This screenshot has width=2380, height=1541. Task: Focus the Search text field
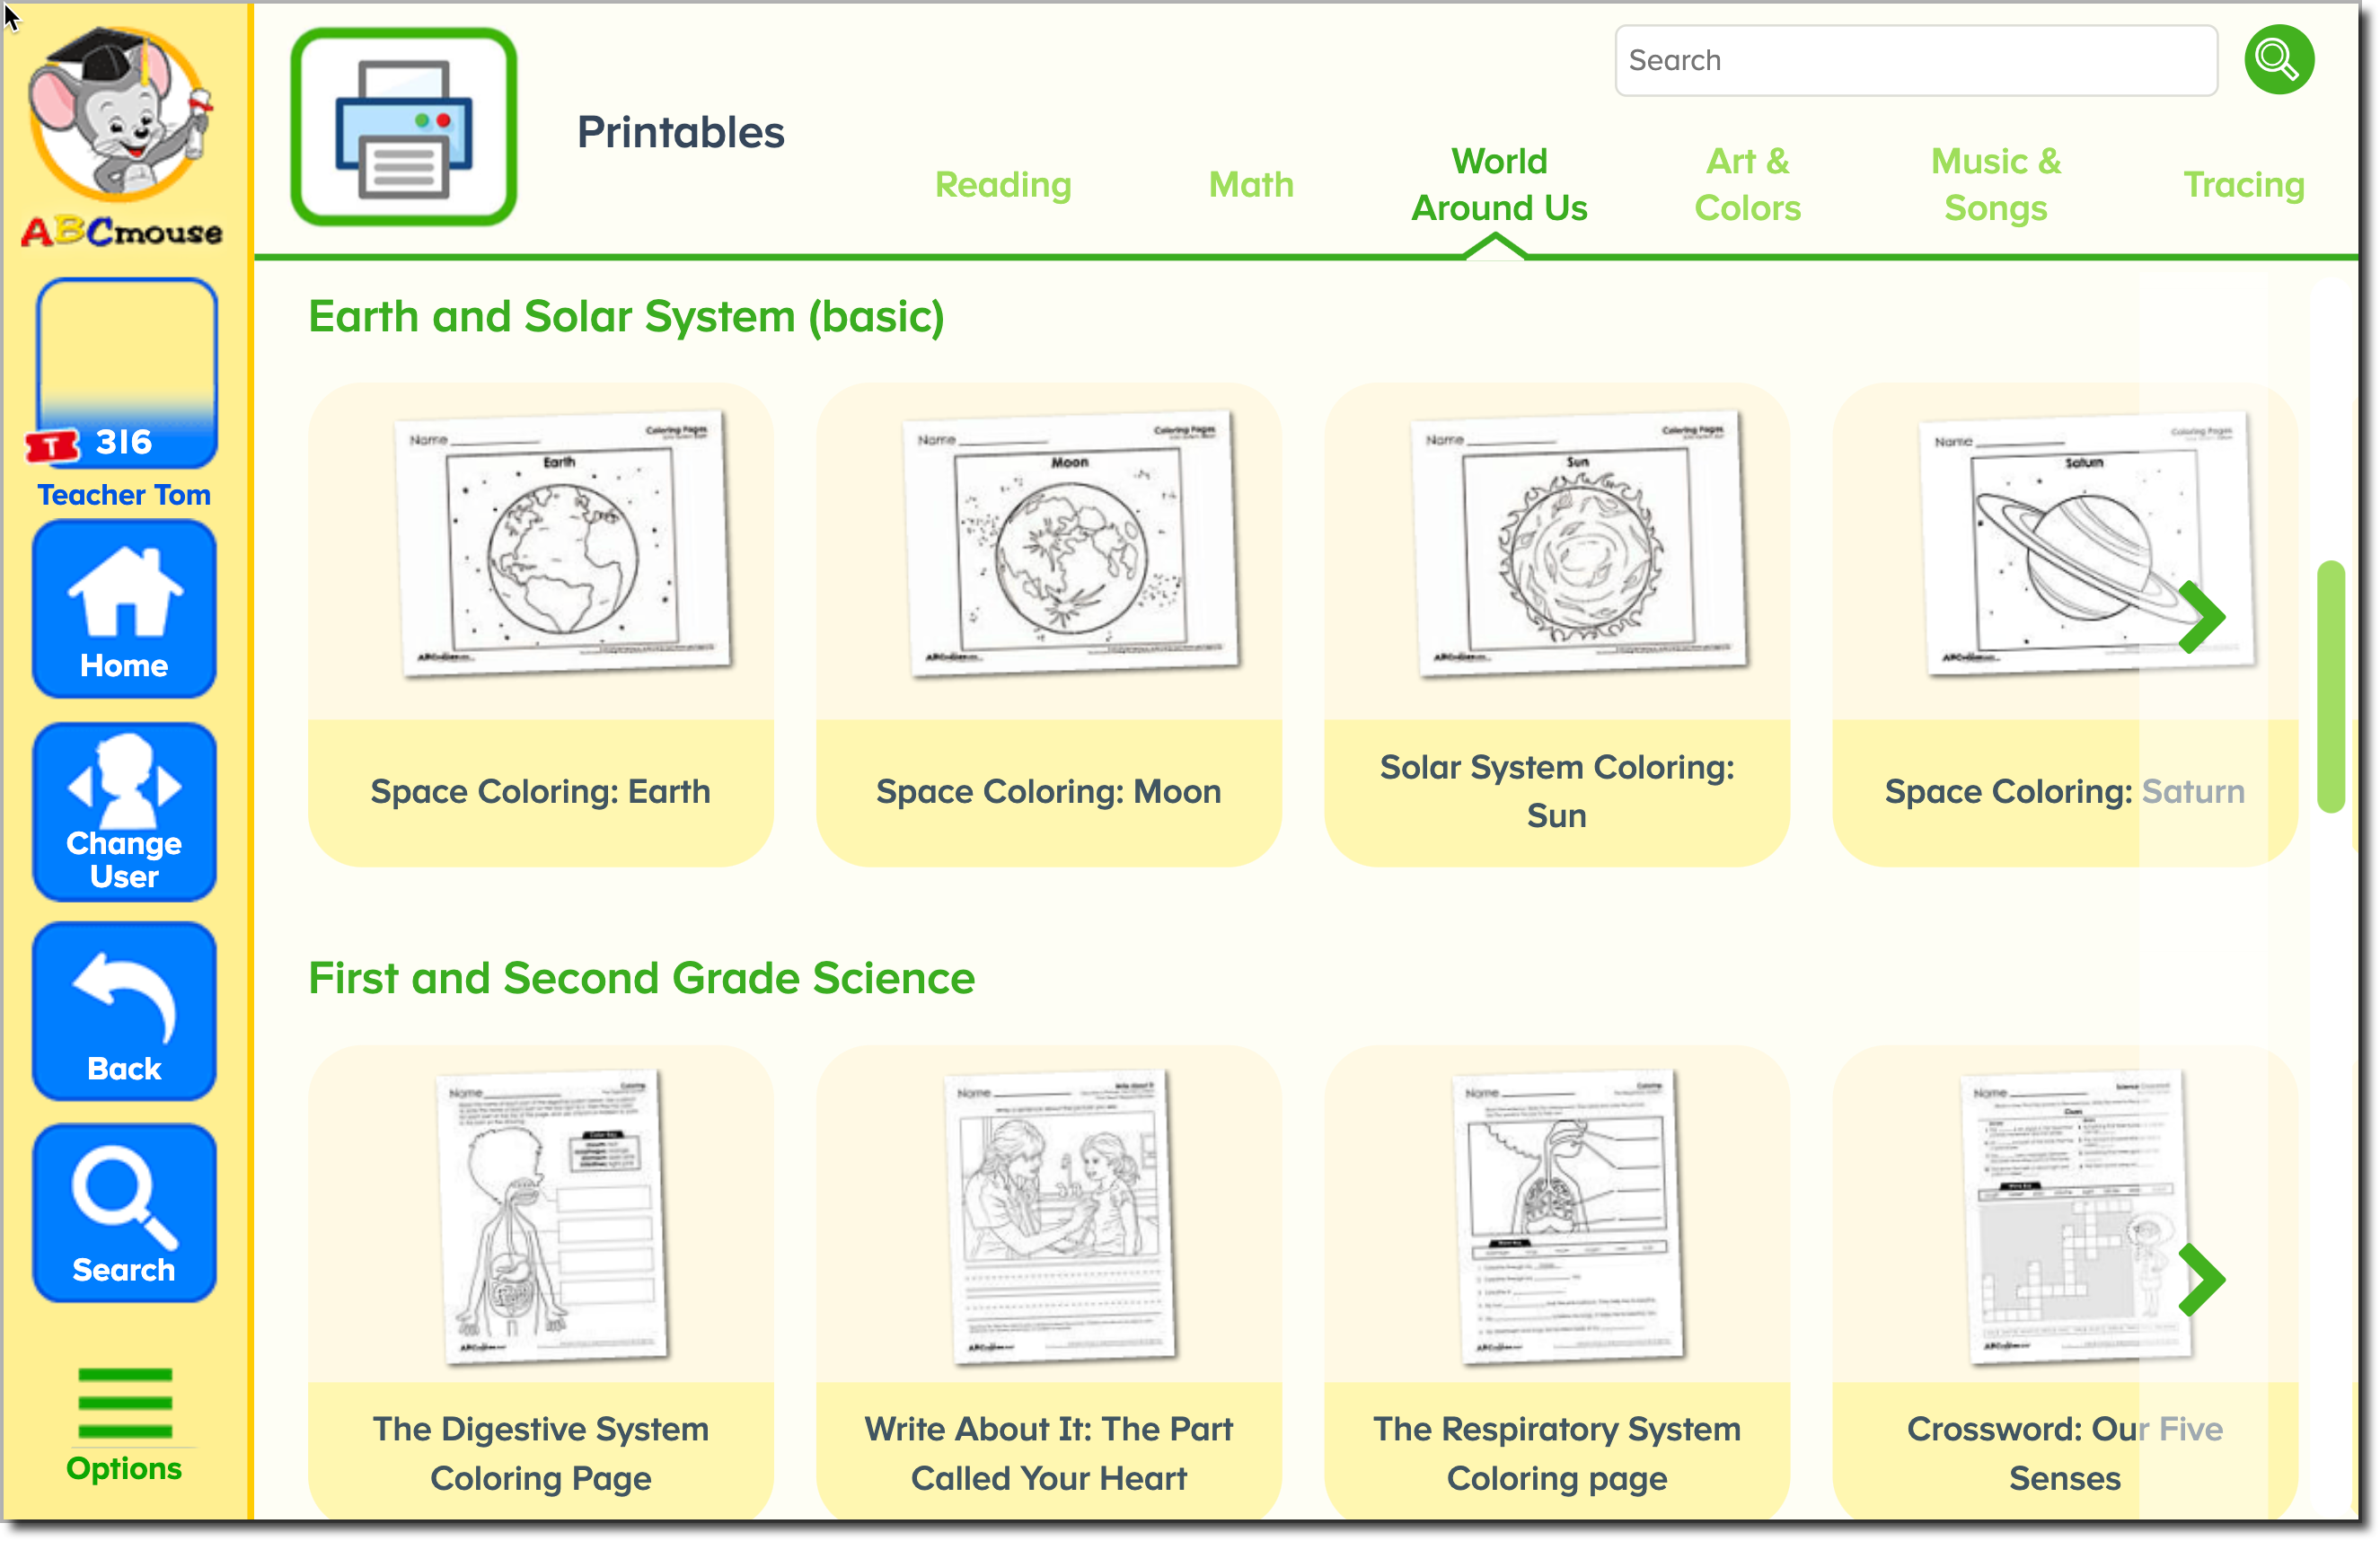click(x=1916, y=60)
